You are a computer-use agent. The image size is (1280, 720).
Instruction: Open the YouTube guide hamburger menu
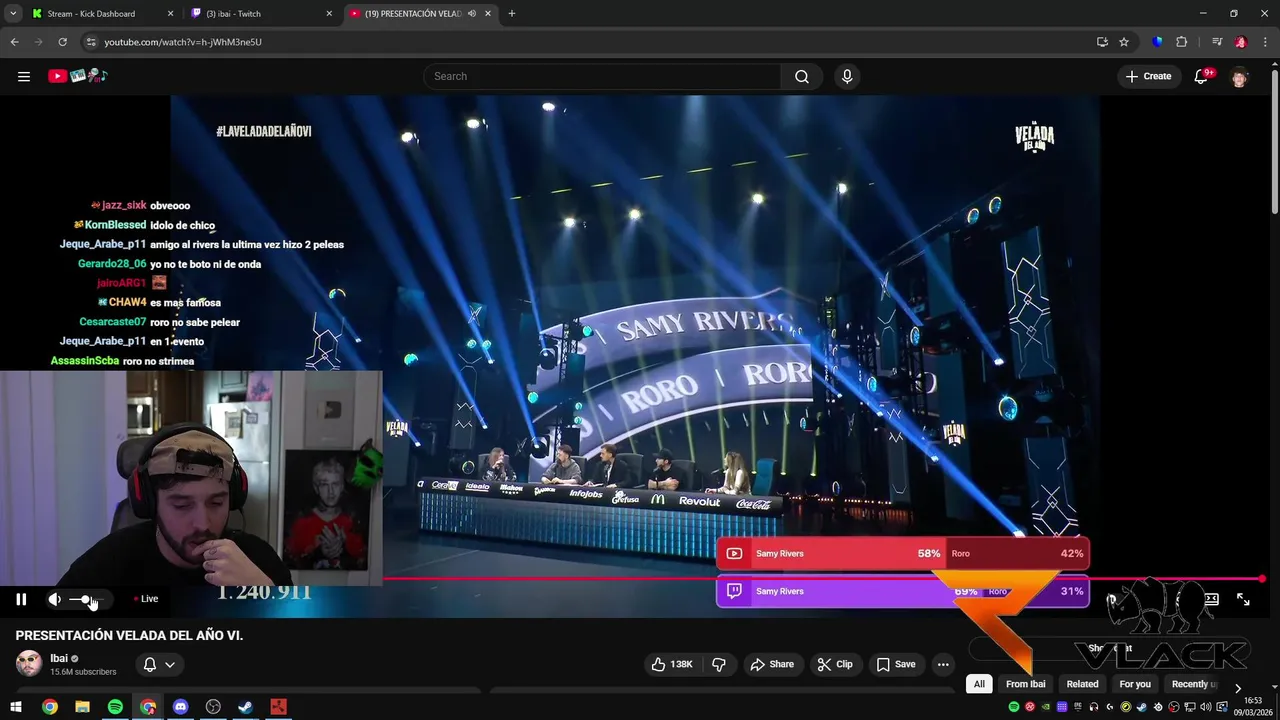pos(24,76)
